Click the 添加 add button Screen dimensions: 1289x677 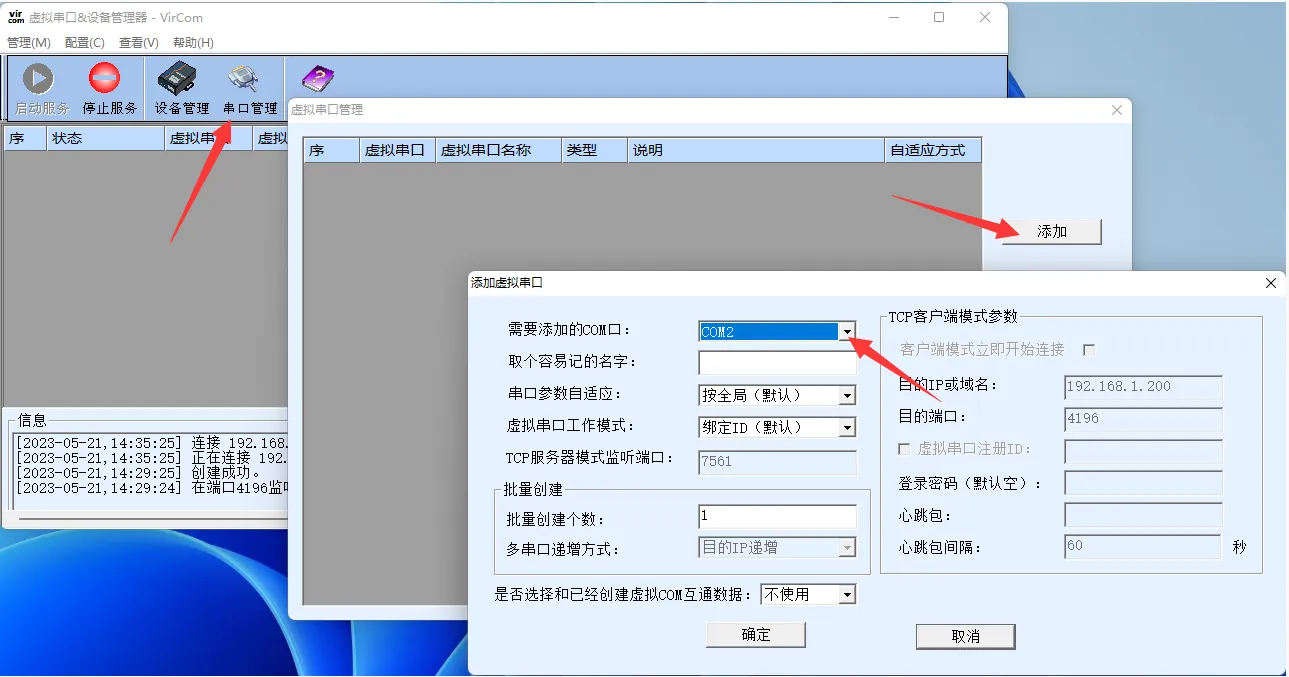pyautogui.click(x=1050, y=231)
